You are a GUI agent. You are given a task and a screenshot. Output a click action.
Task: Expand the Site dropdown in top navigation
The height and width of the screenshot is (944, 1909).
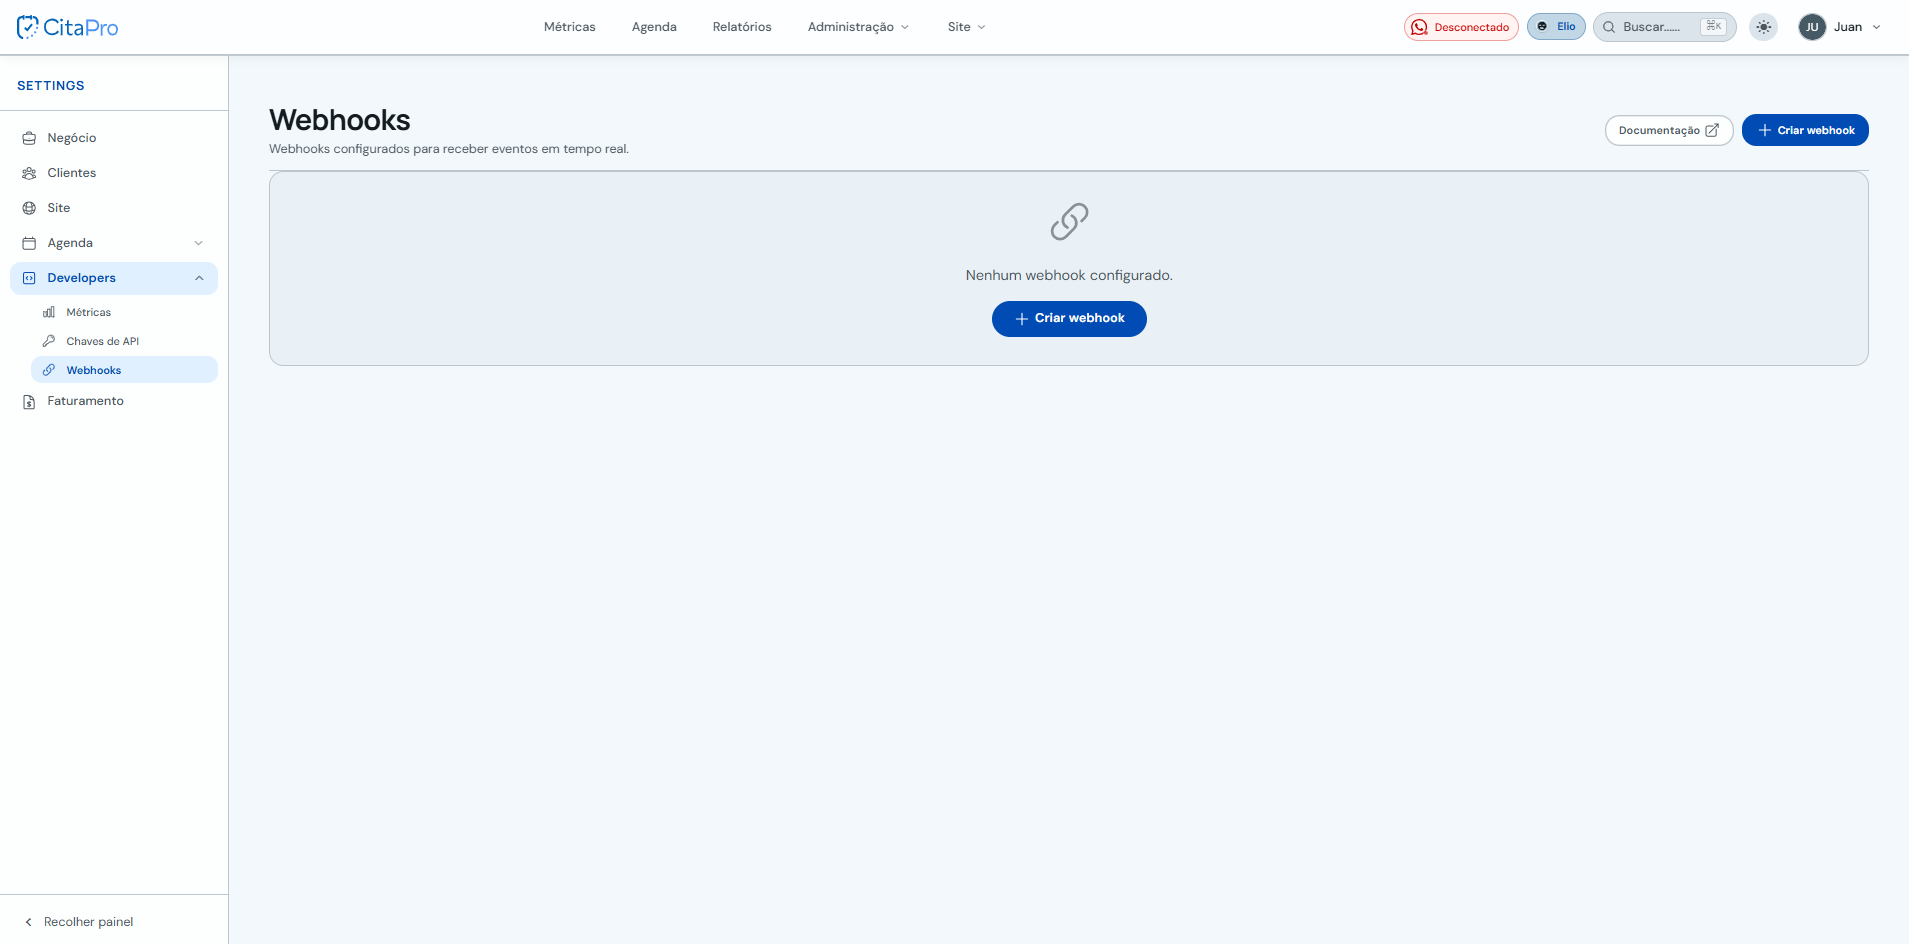tap(966, 27)
